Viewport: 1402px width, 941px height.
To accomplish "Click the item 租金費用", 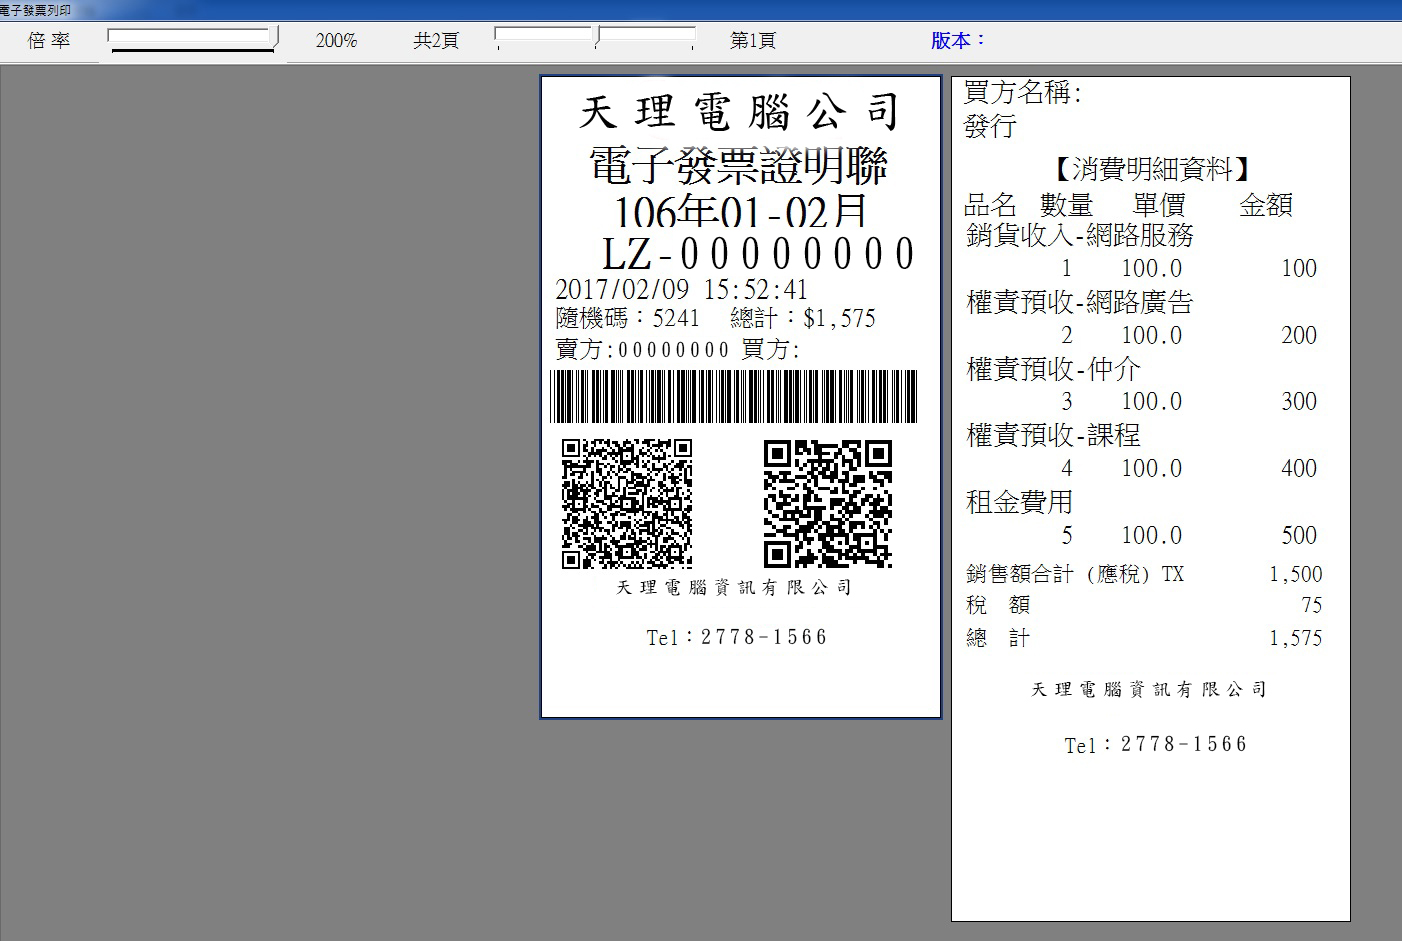I will (x=1019, y=502).
